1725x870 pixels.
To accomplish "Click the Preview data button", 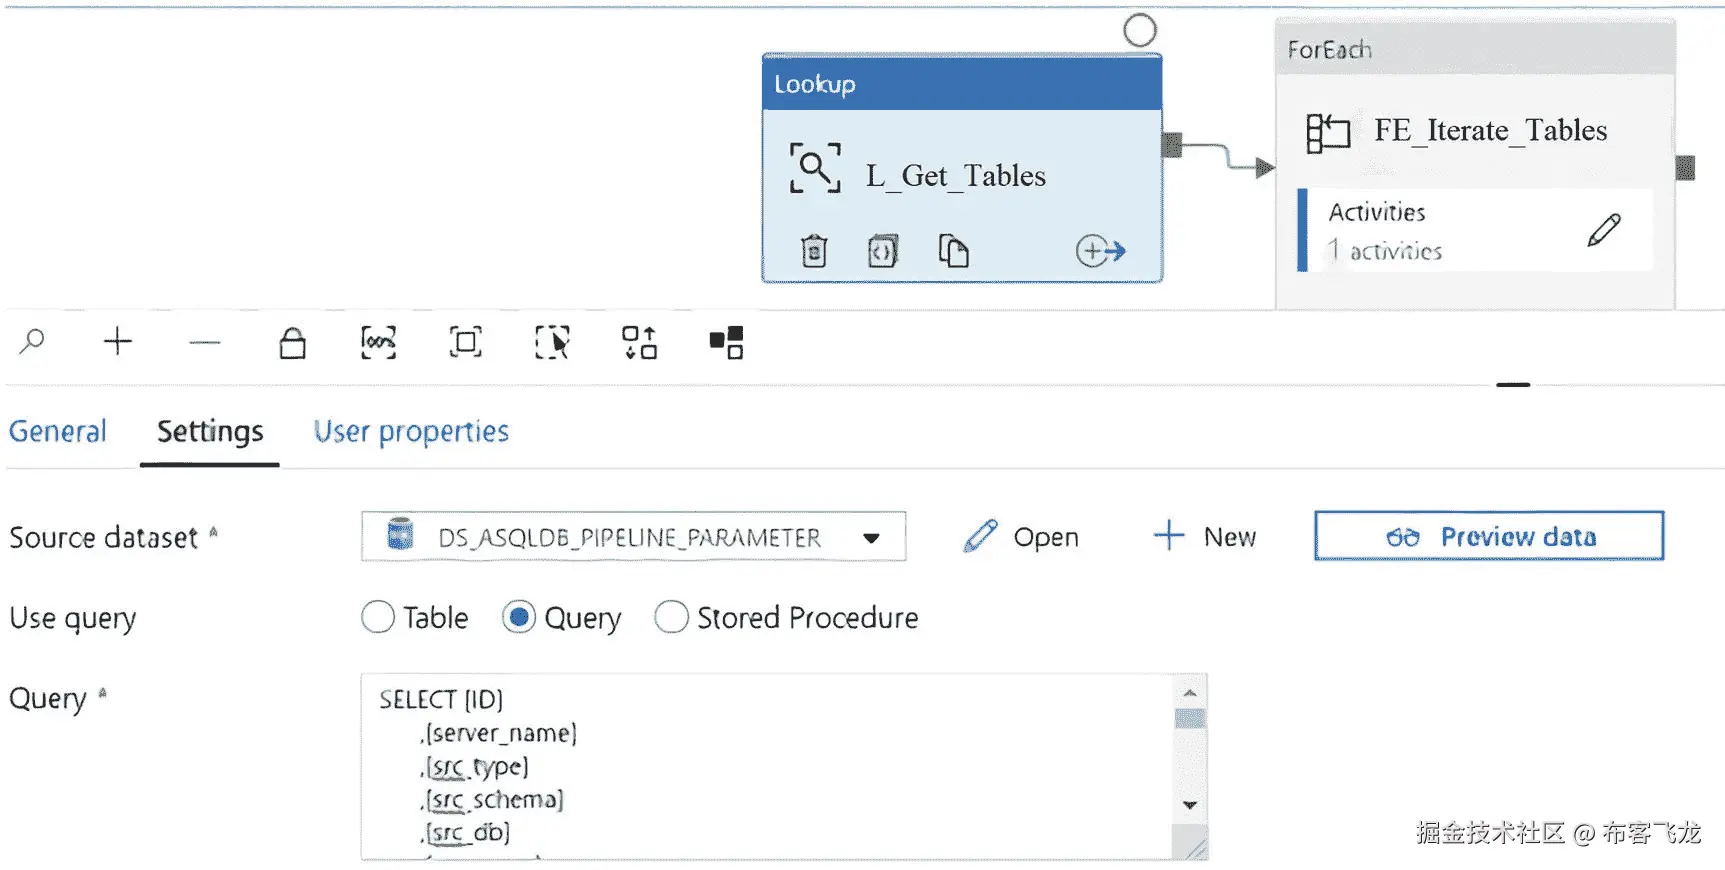I will coord(1489,537).
